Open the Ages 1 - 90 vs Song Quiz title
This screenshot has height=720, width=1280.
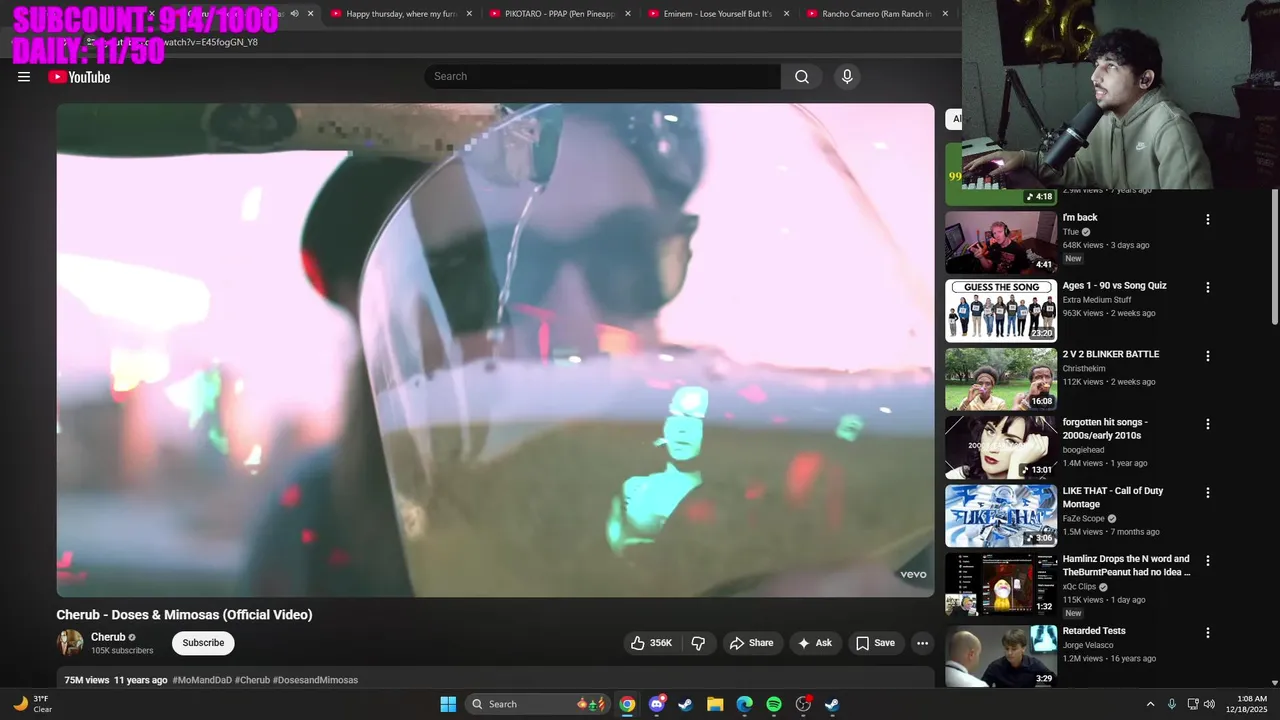(1114, 286)
